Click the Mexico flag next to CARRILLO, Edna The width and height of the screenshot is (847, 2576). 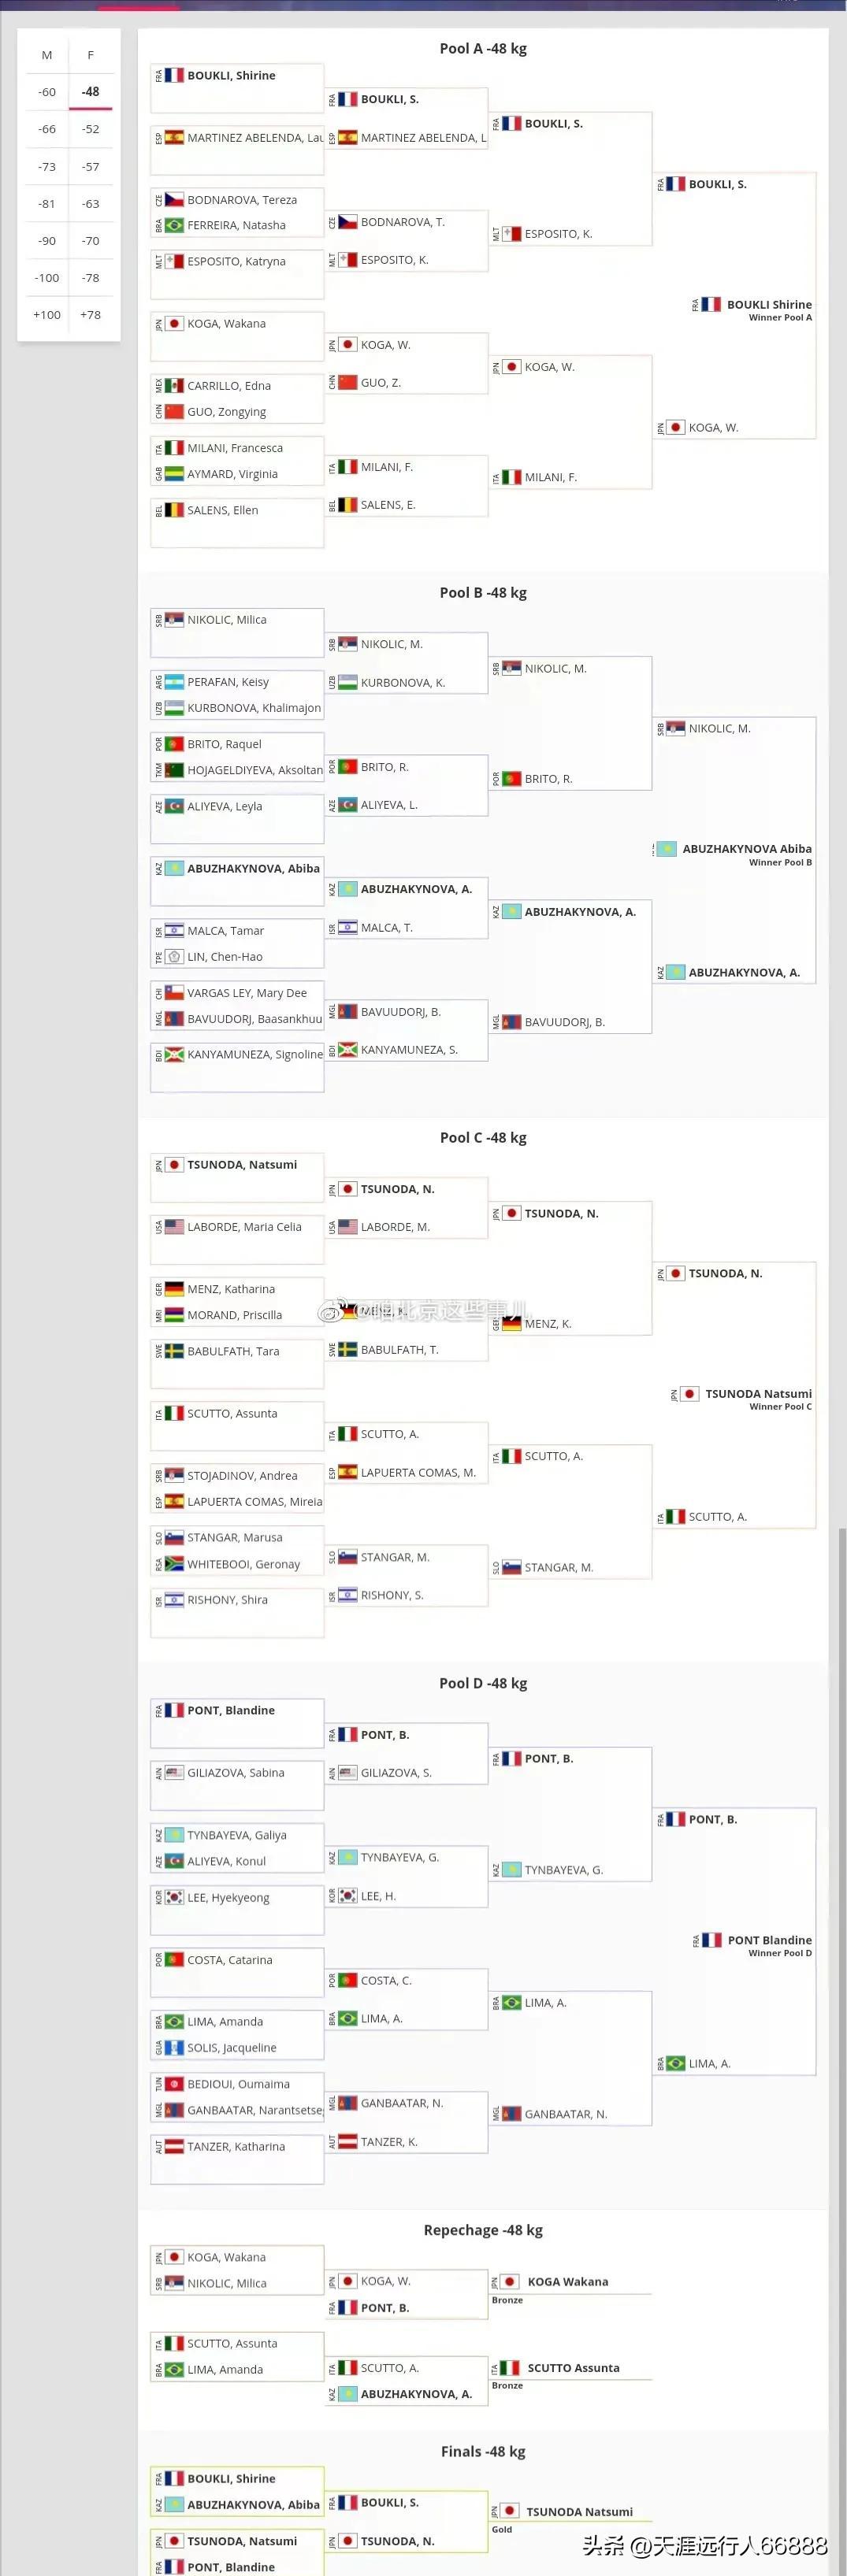pyautogui.click(x=174, y=385)
